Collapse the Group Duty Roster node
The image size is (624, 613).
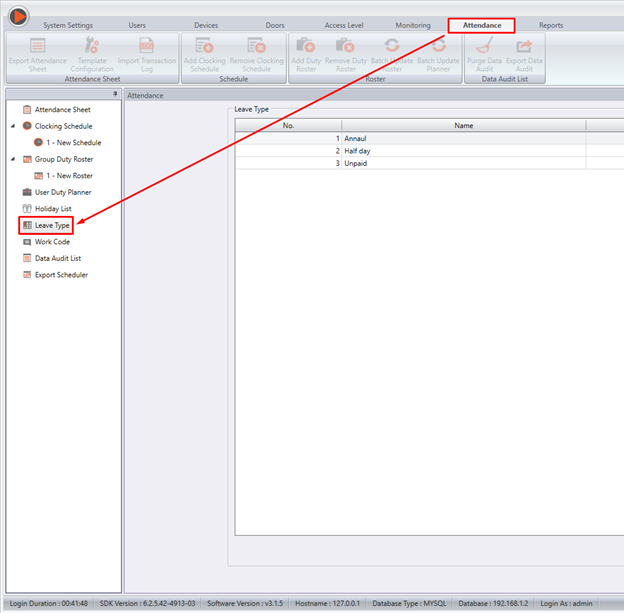(x=13, y=159)
